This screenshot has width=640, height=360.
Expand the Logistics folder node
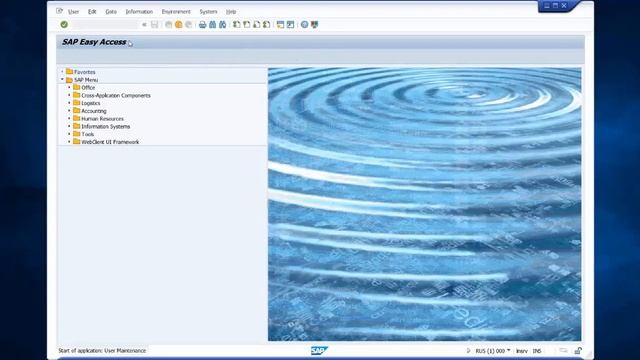click(x=69, y=103)
